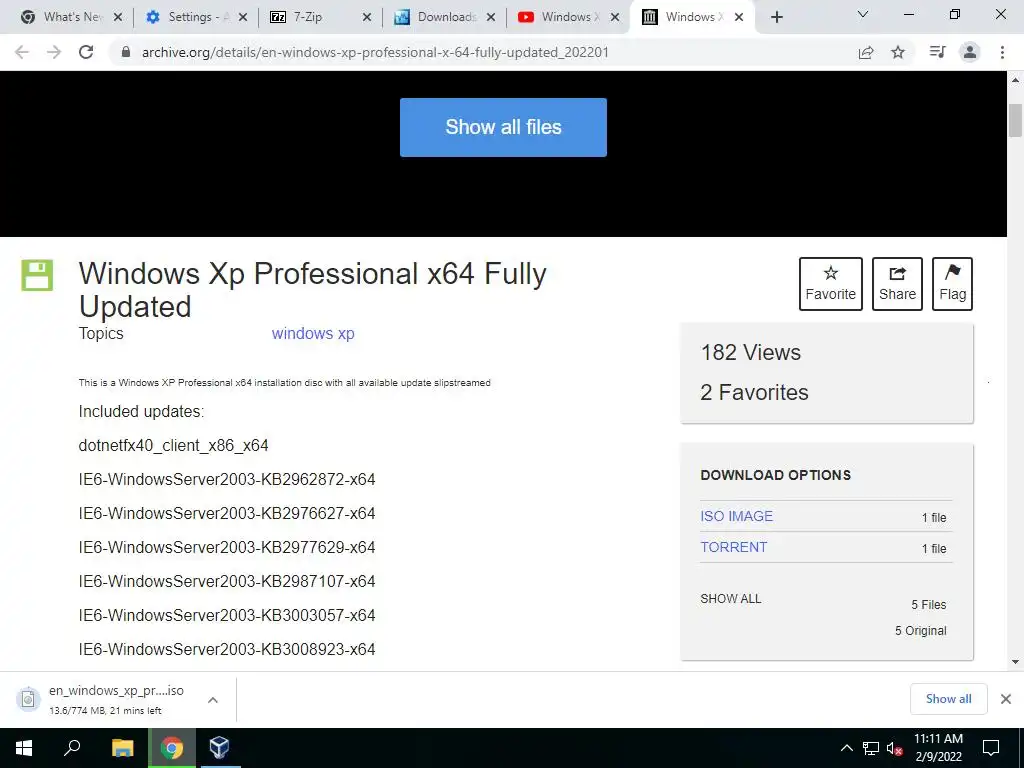Click the Chrome taskbar icon
The width and height of the screenshot is (1024, 768).
click(172, 748)
